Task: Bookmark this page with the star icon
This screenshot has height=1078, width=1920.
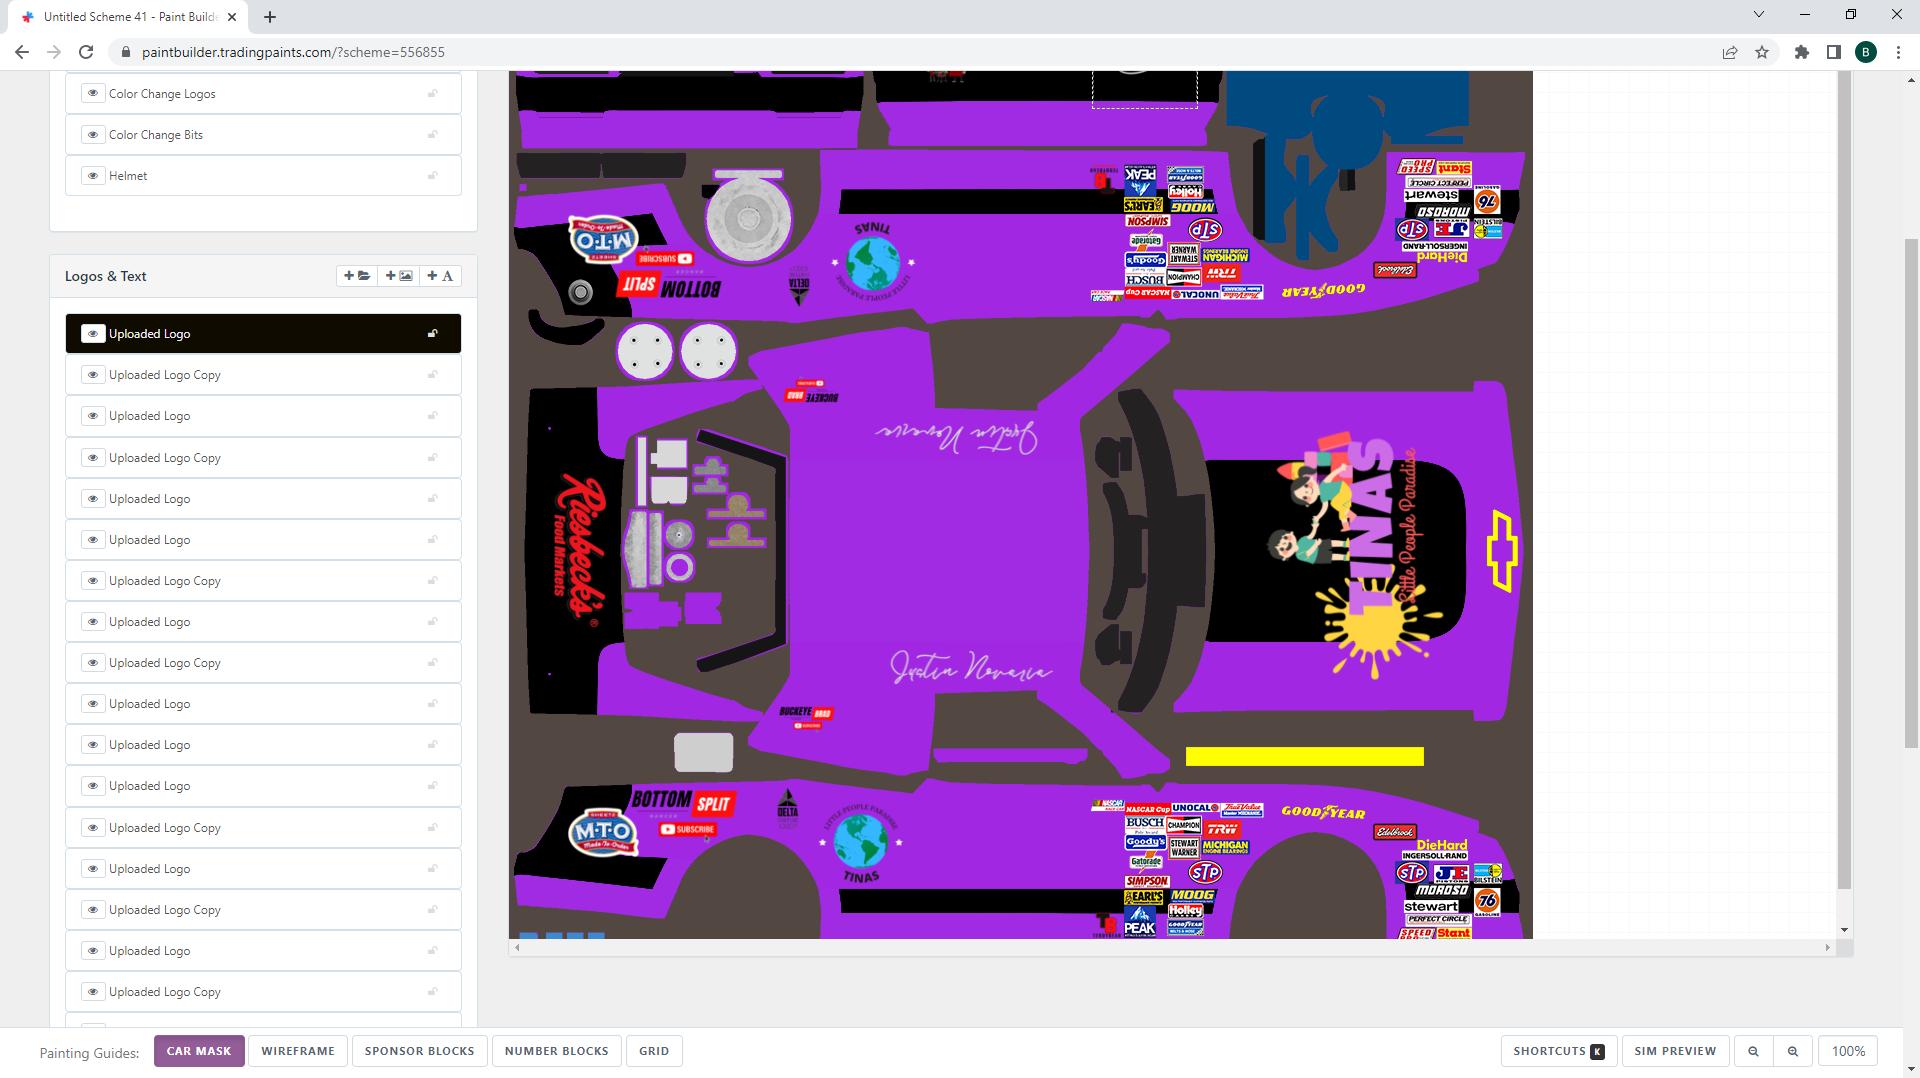Action: 1762,52
